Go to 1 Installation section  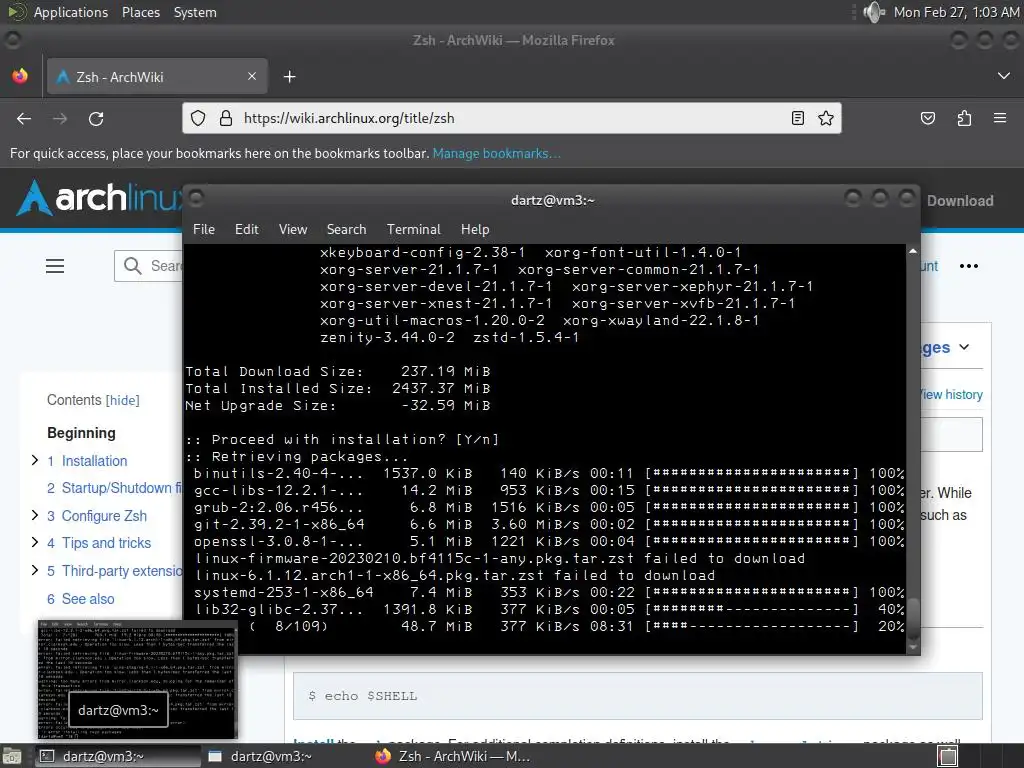coord(88,461)
